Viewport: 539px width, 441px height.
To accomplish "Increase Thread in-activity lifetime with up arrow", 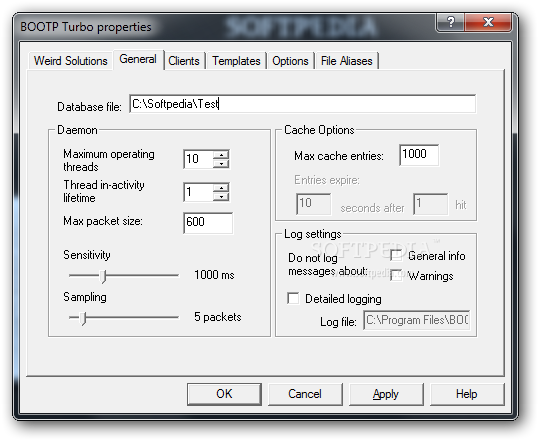I will coord(221,188).
